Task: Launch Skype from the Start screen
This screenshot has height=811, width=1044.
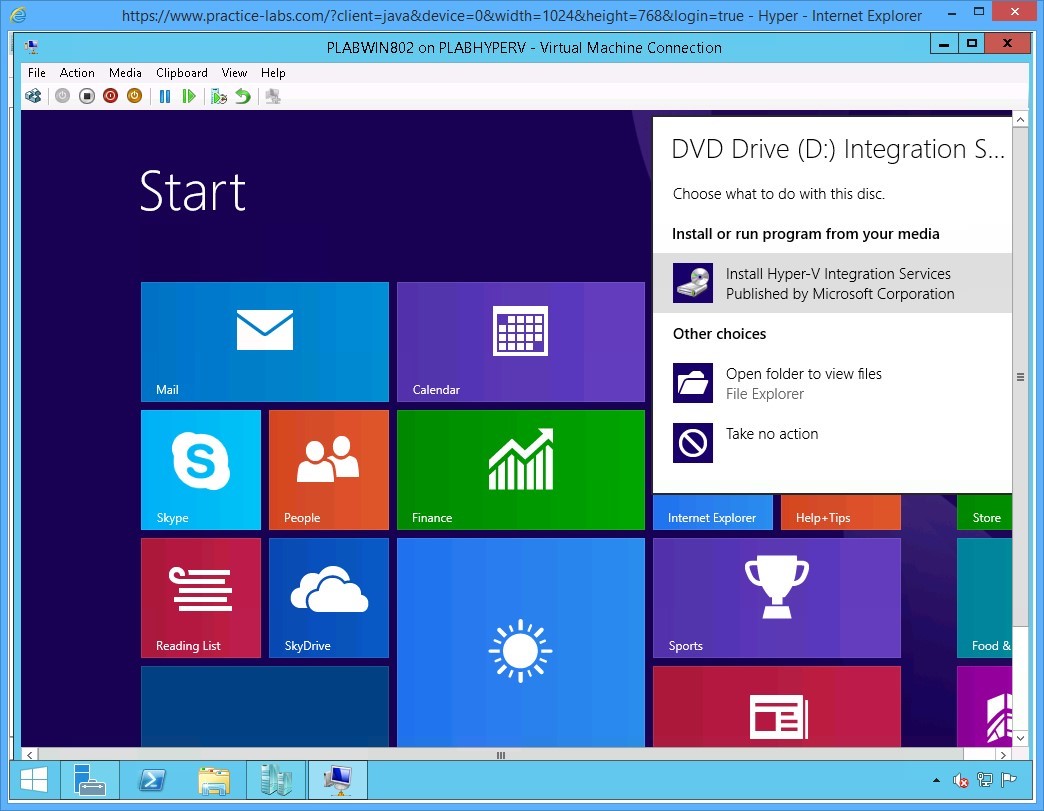Action: pyautogui.click(x=200, y=469)
